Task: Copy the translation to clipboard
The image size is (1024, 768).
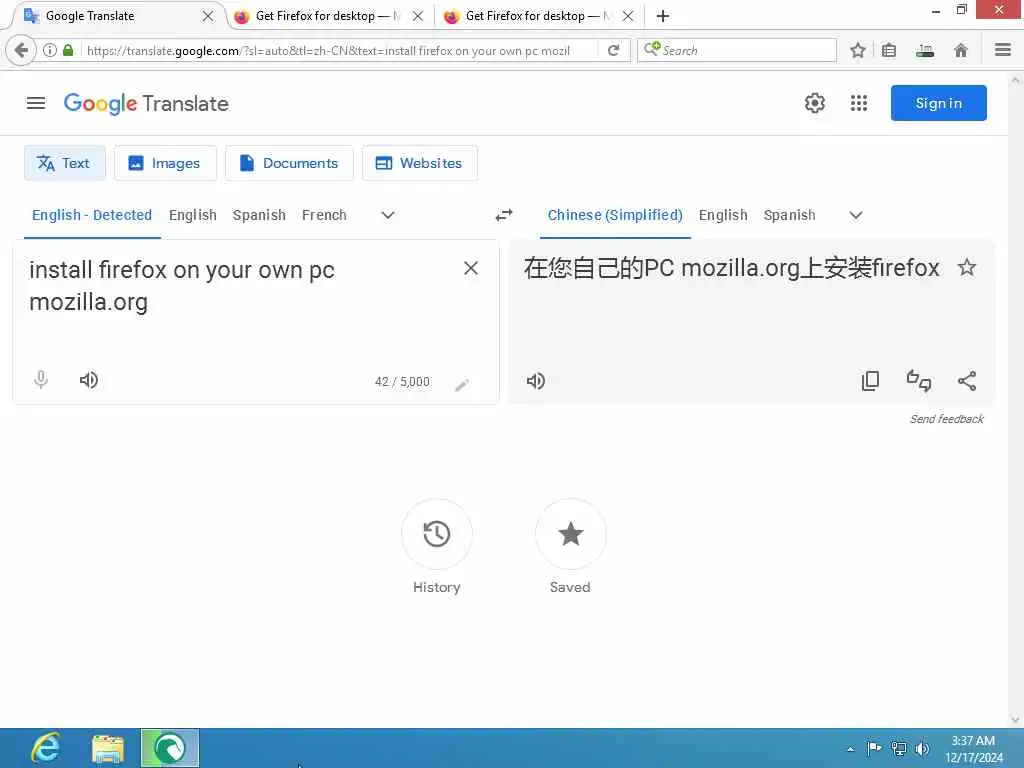Action: 871,381
